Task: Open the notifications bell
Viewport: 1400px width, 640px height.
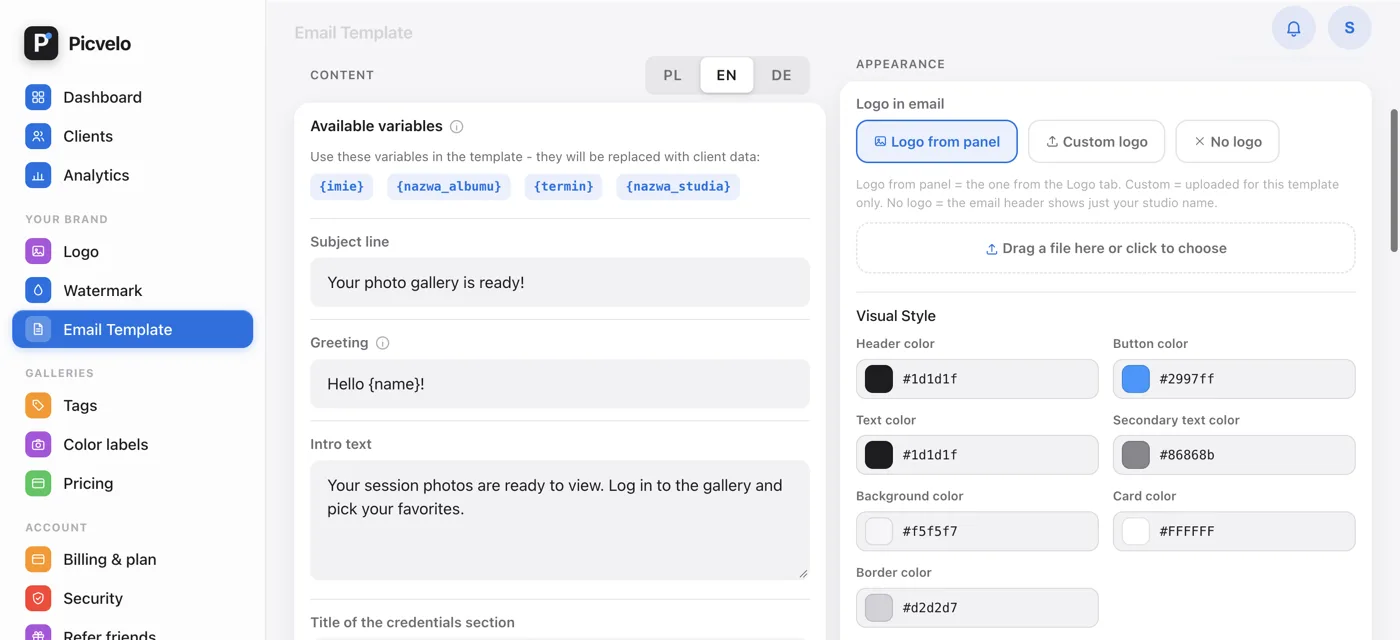Action: [1293, 28]
